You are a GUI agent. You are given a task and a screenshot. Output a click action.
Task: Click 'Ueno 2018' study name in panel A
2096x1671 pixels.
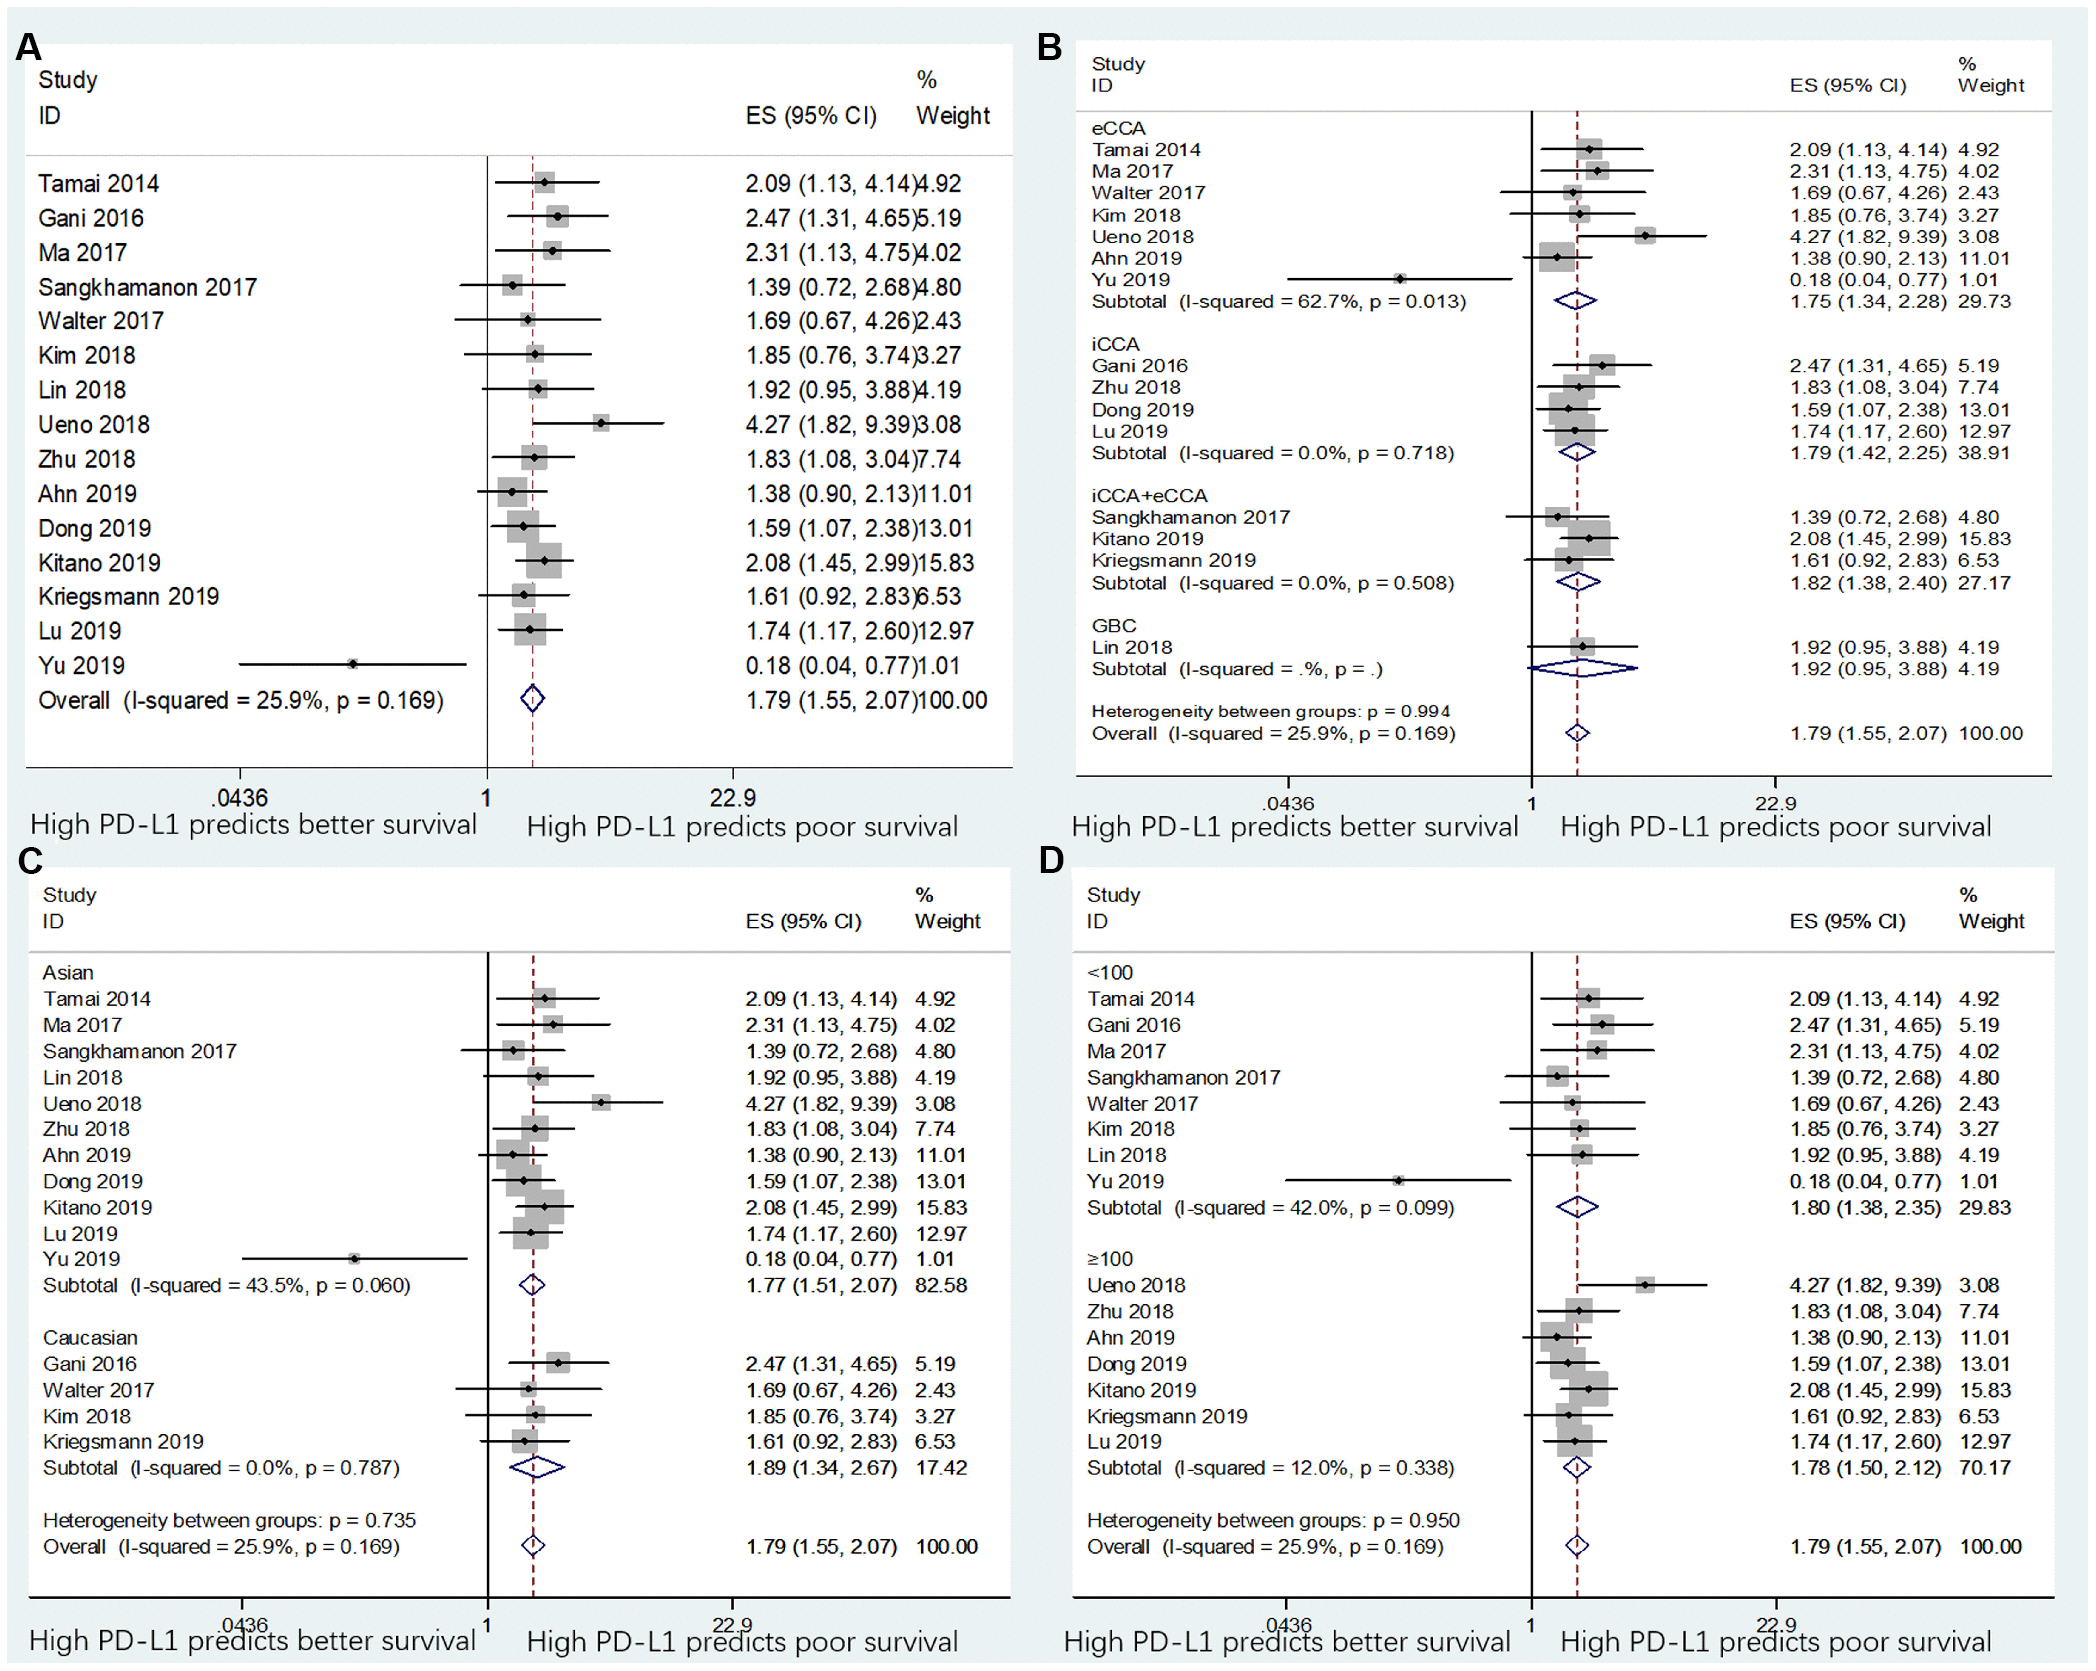[93, 424]
